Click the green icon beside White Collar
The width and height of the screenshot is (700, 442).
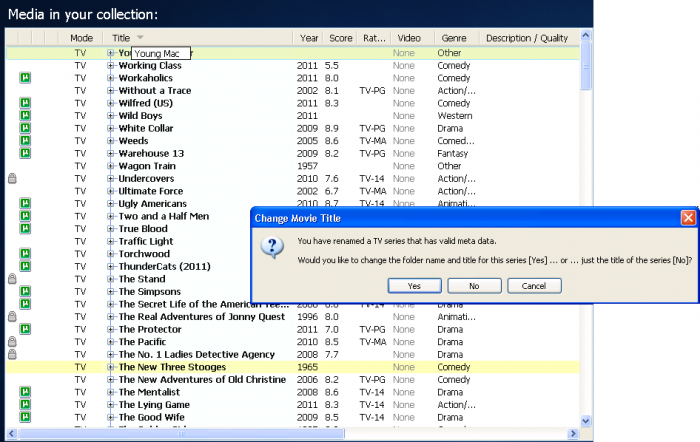pos(25,128)
